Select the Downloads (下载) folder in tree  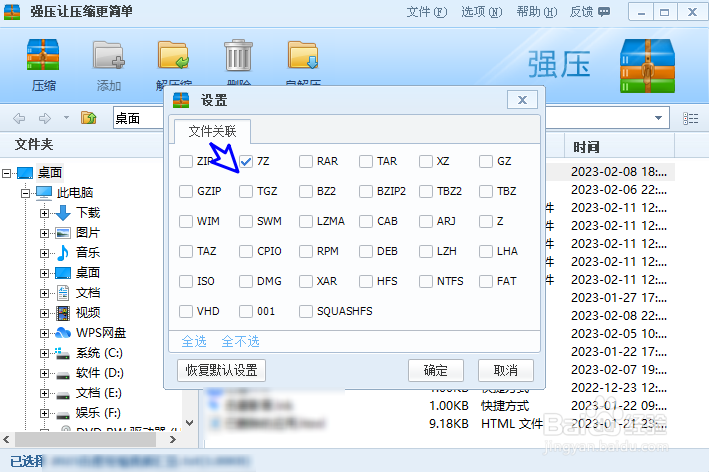tap(88, 212)
